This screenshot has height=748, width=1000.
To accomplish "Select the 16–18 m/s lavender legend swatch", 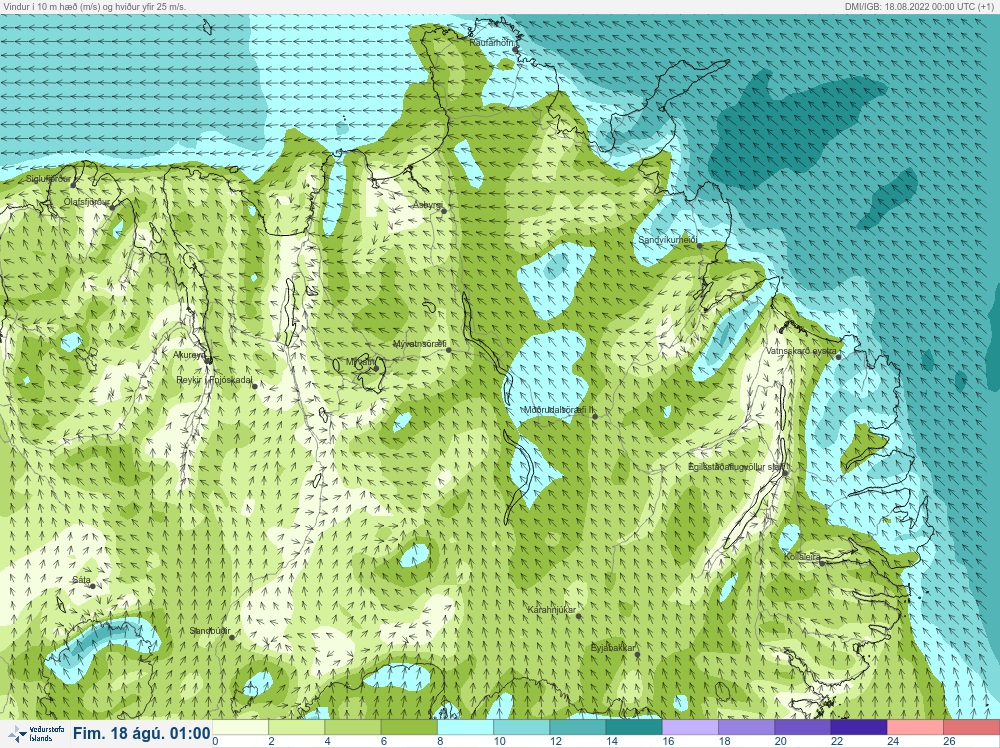I will tap(690, 727).
